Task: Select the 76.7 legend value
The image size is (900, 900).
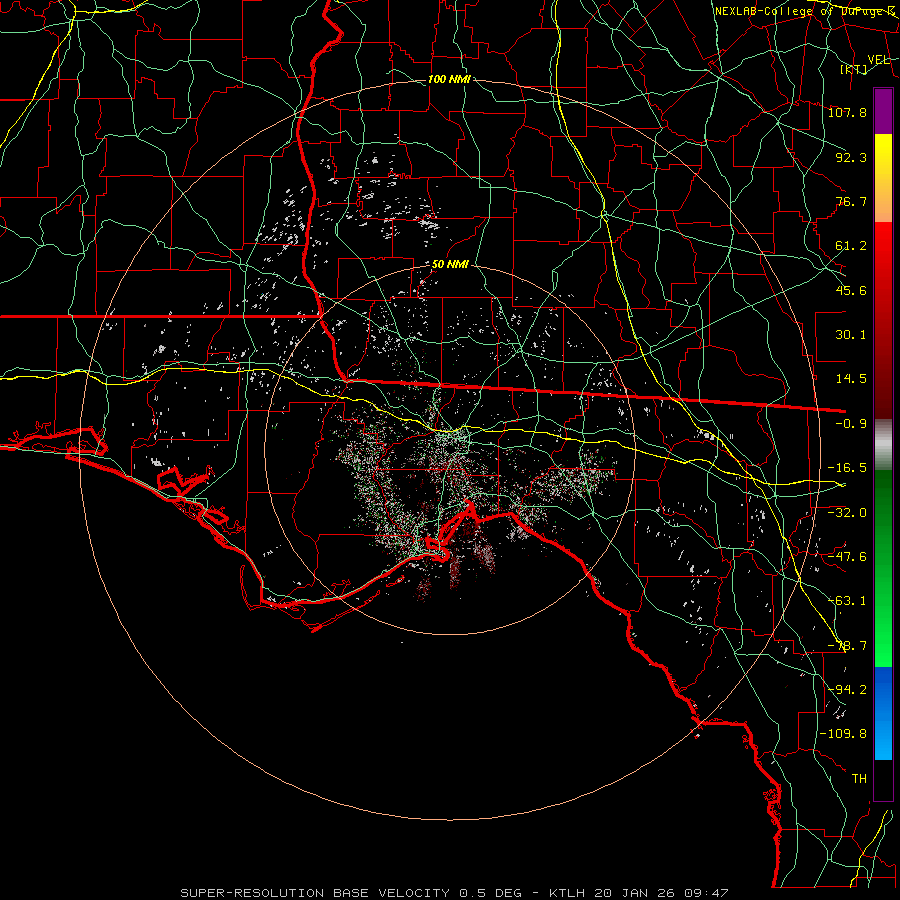Action: (851, 201)
